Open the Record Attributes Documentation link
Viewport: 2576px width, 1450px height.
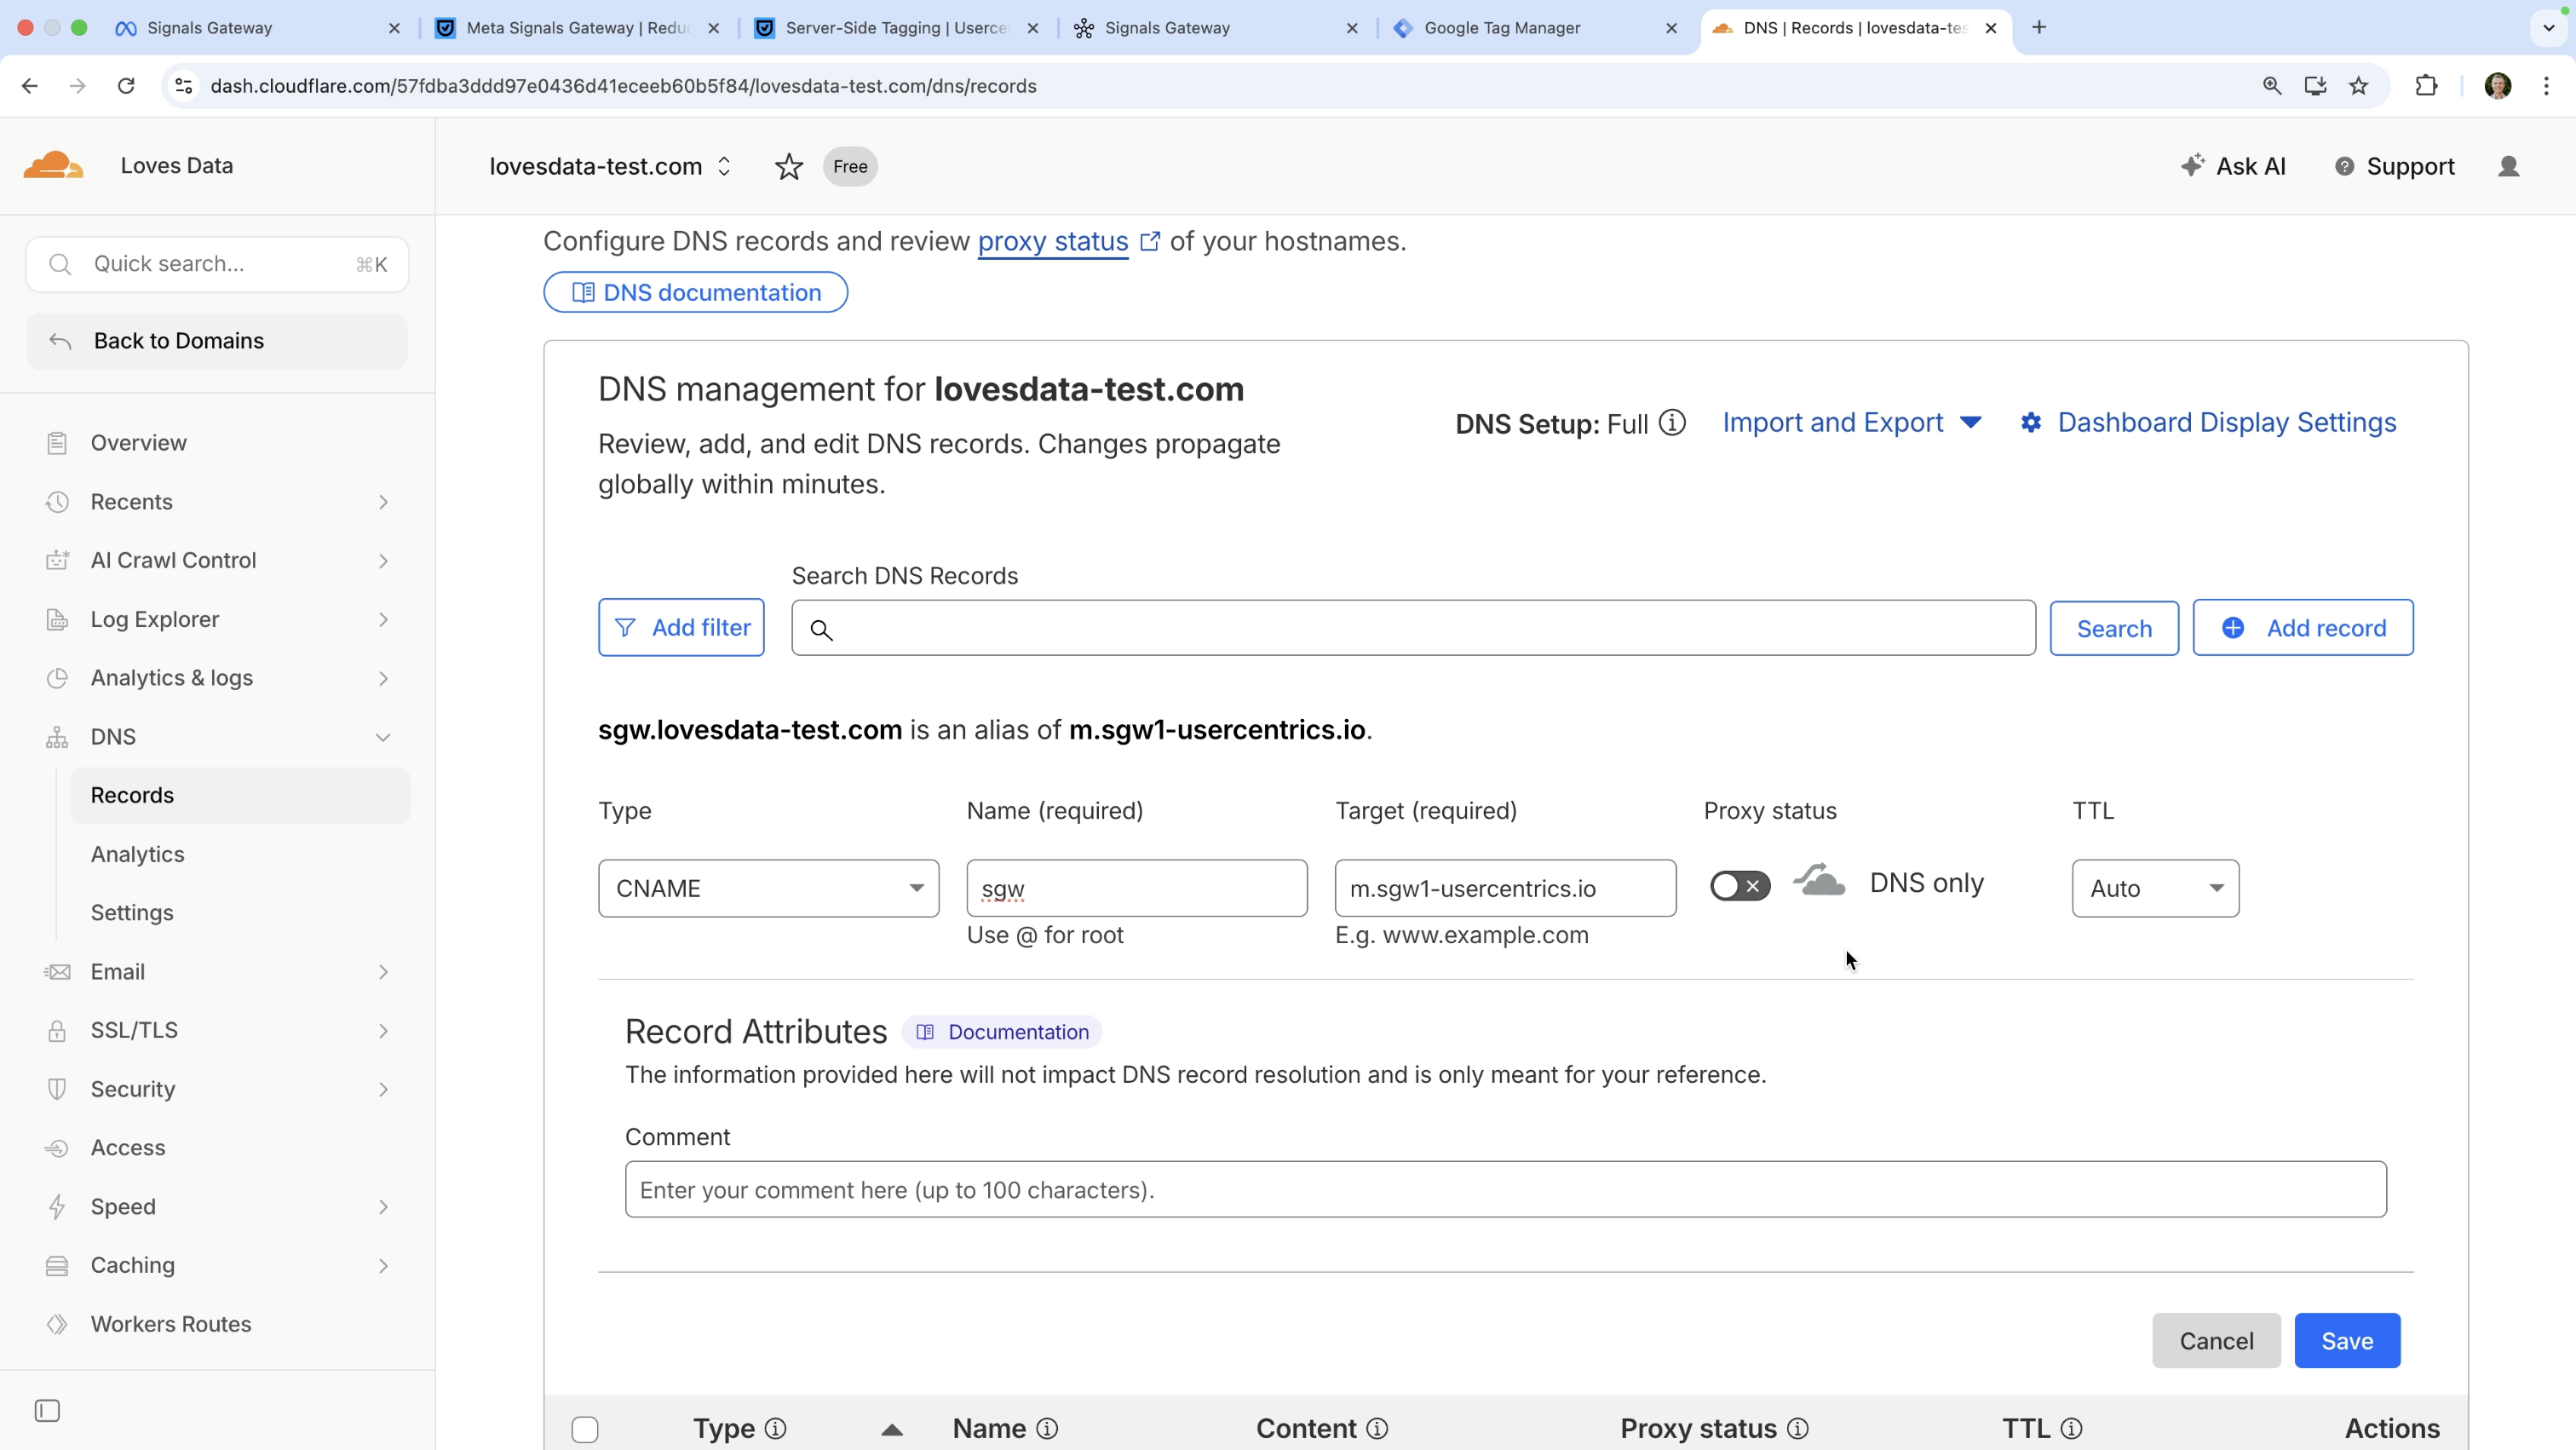point(1002,1032)
